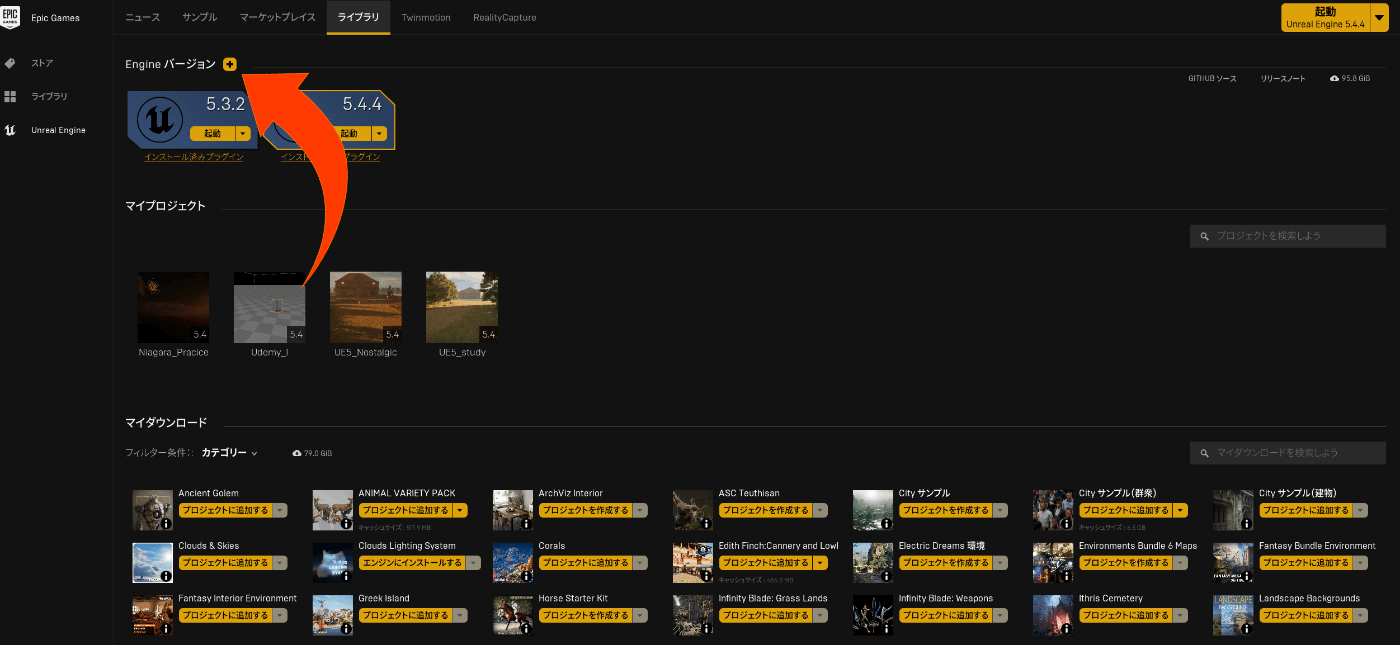Click the Unreal Engine logo in sidebar
1400x645 pixels.
pyautogui.click(x=10, y=130)
